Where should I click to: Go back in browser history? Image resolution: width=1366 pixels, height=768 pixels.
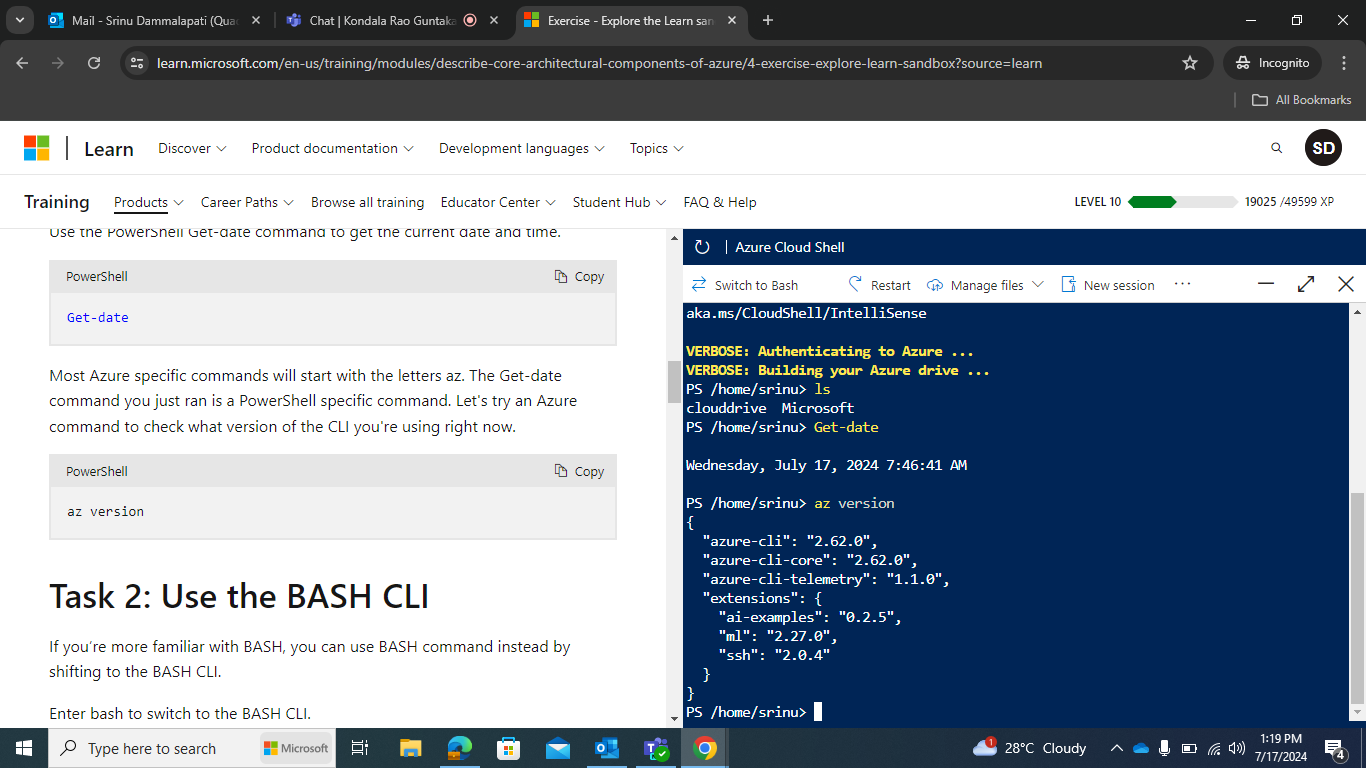click(22, 63)
